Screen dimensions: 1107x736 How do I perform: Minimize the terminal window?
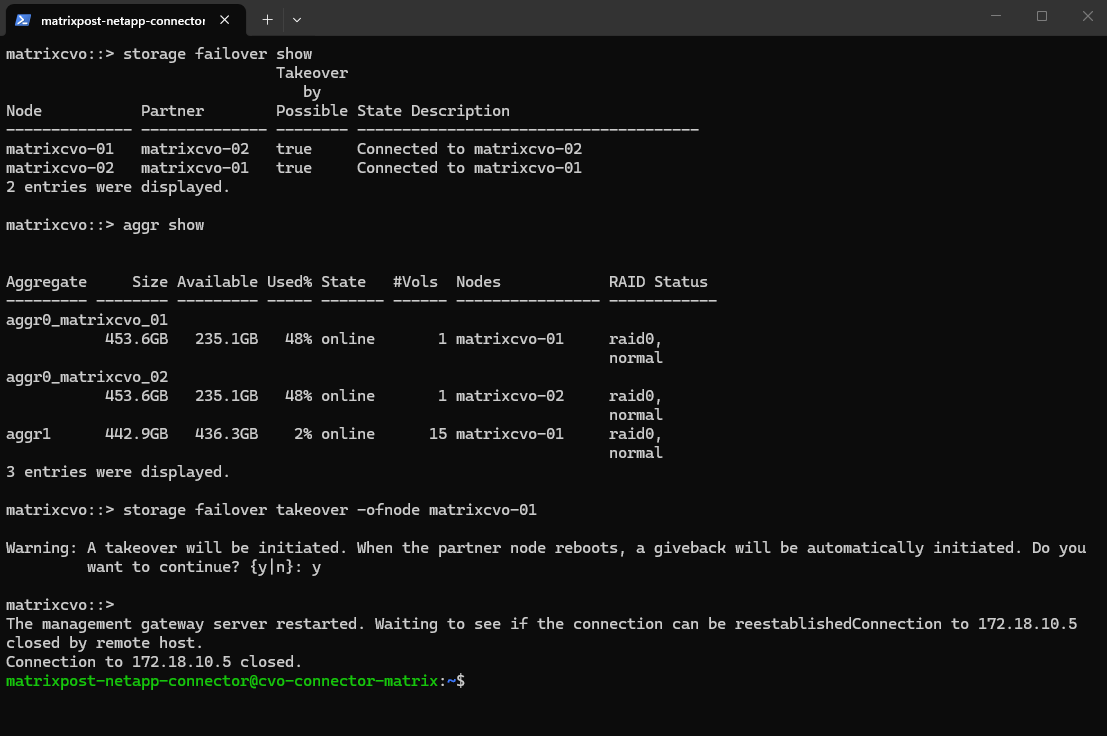coord(996,16)
